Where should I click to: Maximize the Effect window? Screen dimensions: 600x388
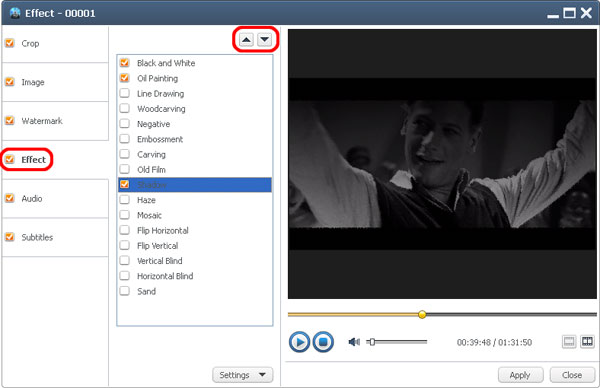point(569,13)
